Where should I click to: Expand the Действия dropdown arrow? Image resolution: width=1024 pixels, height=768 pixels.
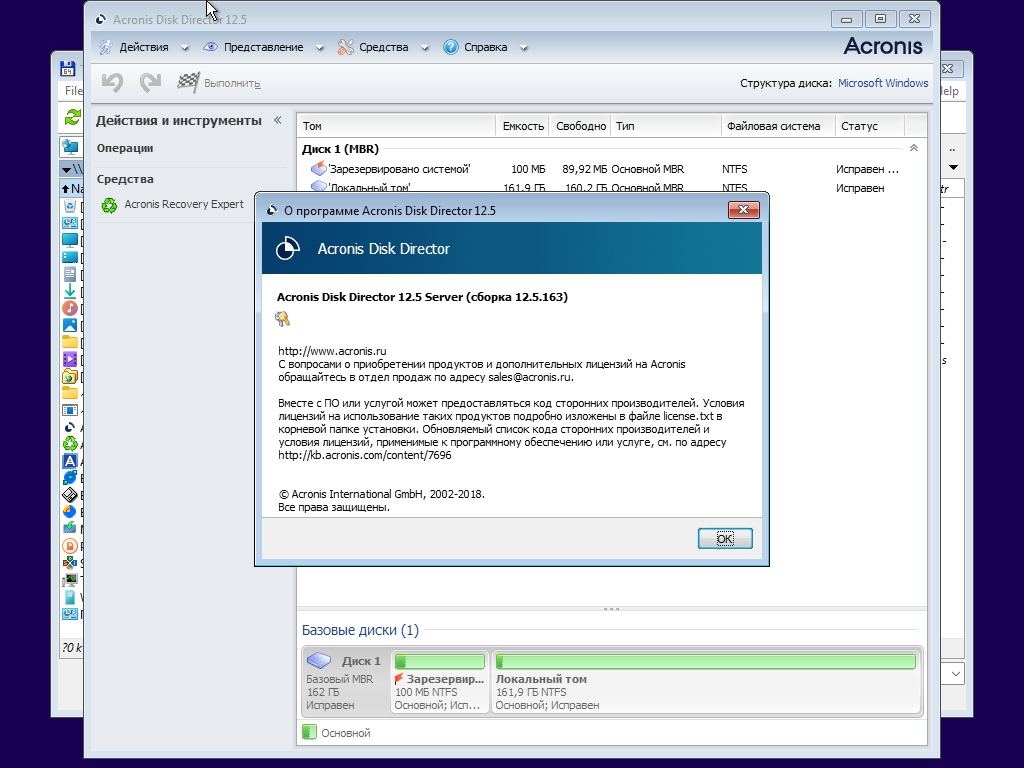[x=185, y=48]
